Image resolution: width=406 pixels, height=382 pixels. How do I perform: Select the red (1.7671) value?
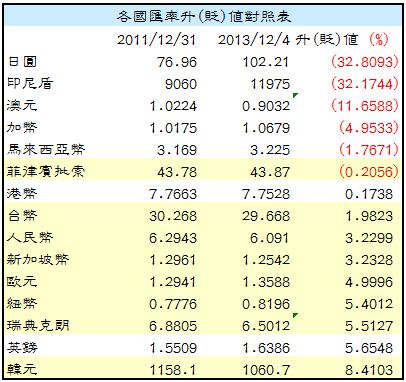coord(369,150)
